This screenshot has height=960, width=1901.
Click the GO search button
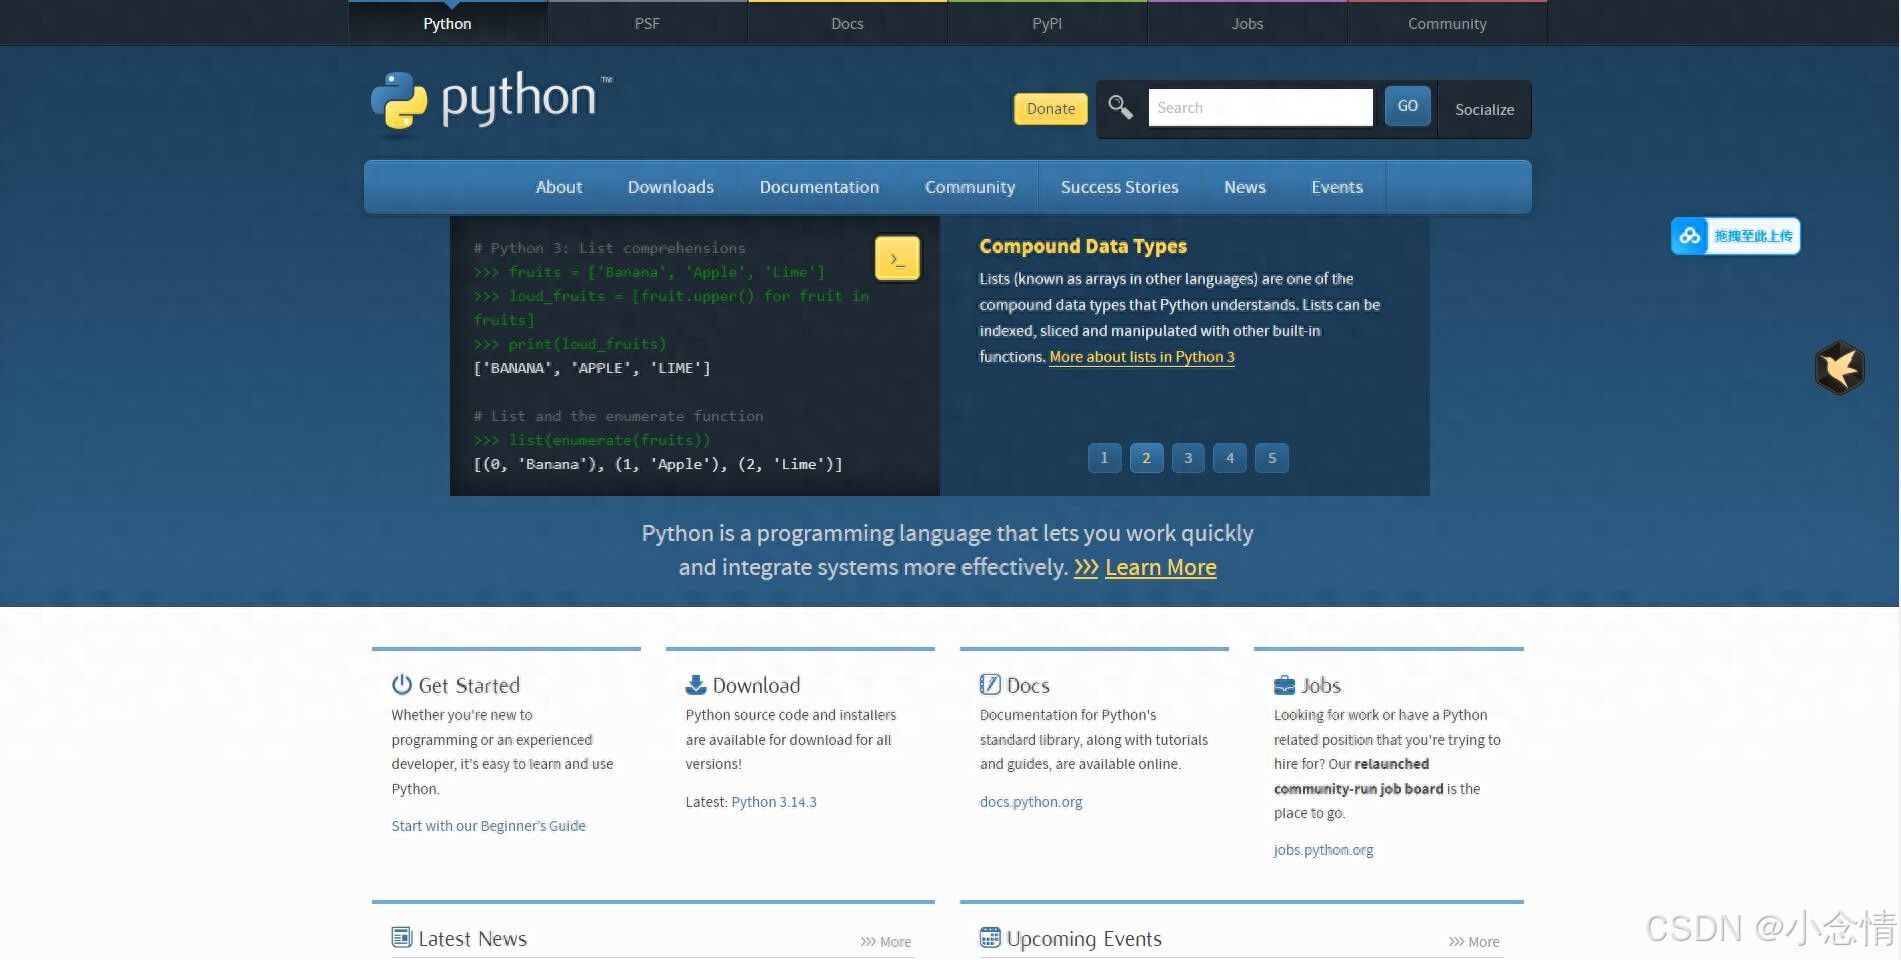point(1408,106)
